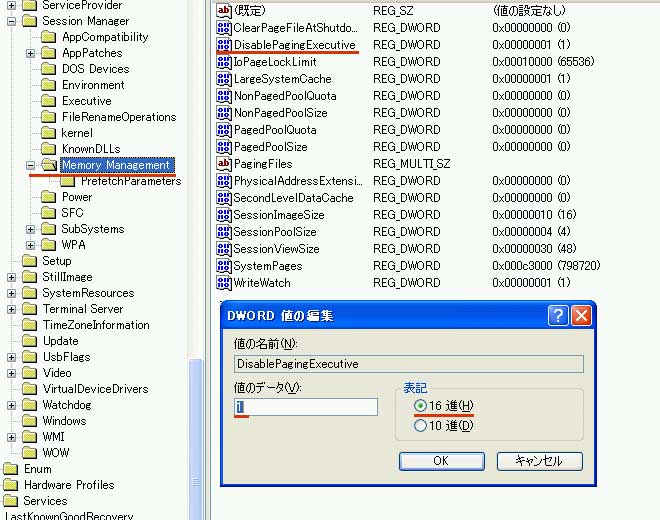Expand the AppPatches tree node

[30, 53]
